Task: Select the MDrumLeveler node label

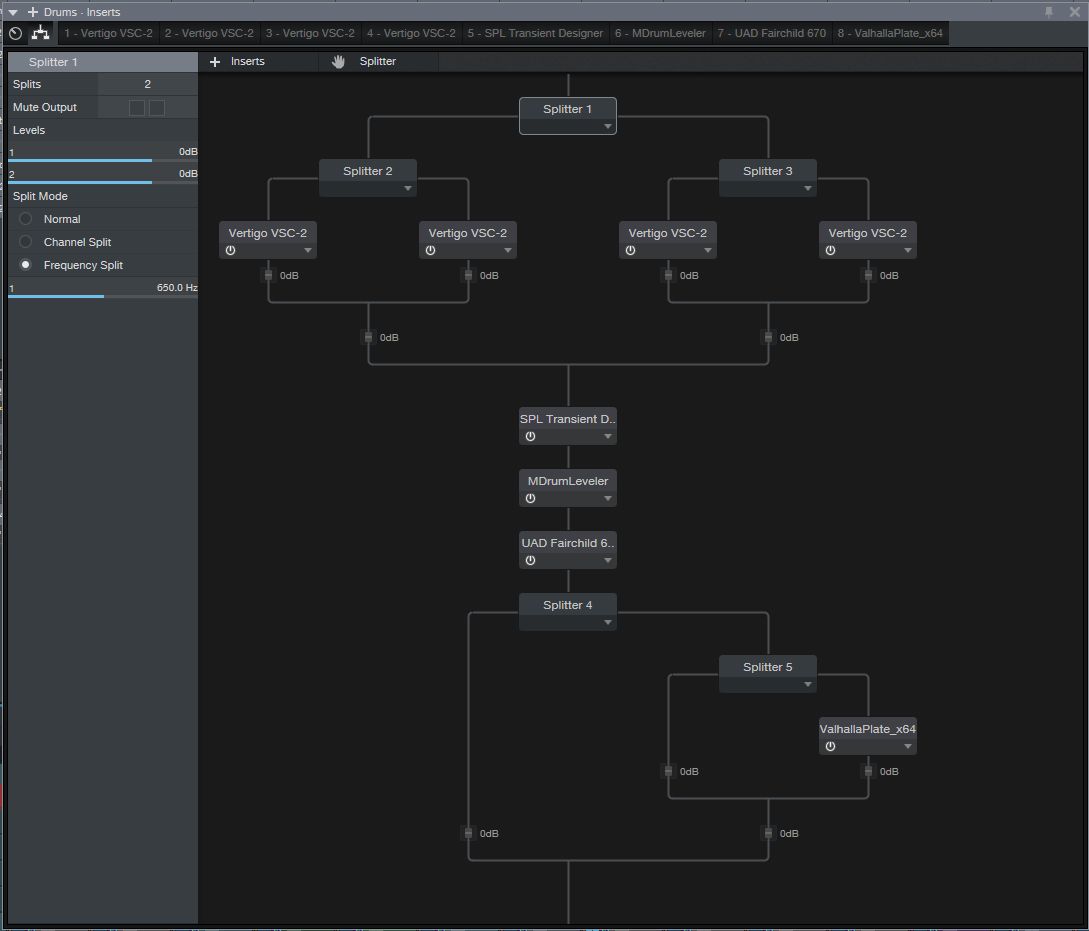Action: tap(567, 481)
